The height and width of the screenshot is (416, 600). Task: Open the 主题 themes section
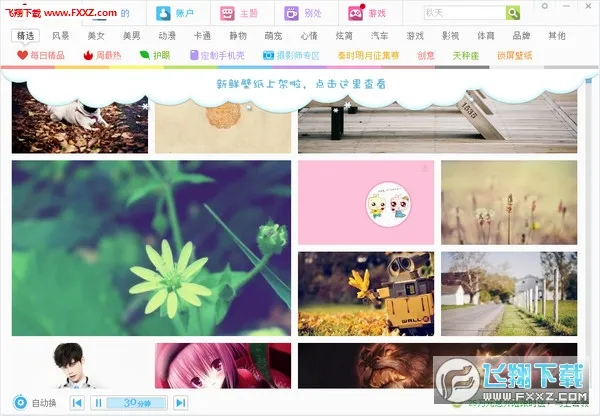(x=239, y=13)
